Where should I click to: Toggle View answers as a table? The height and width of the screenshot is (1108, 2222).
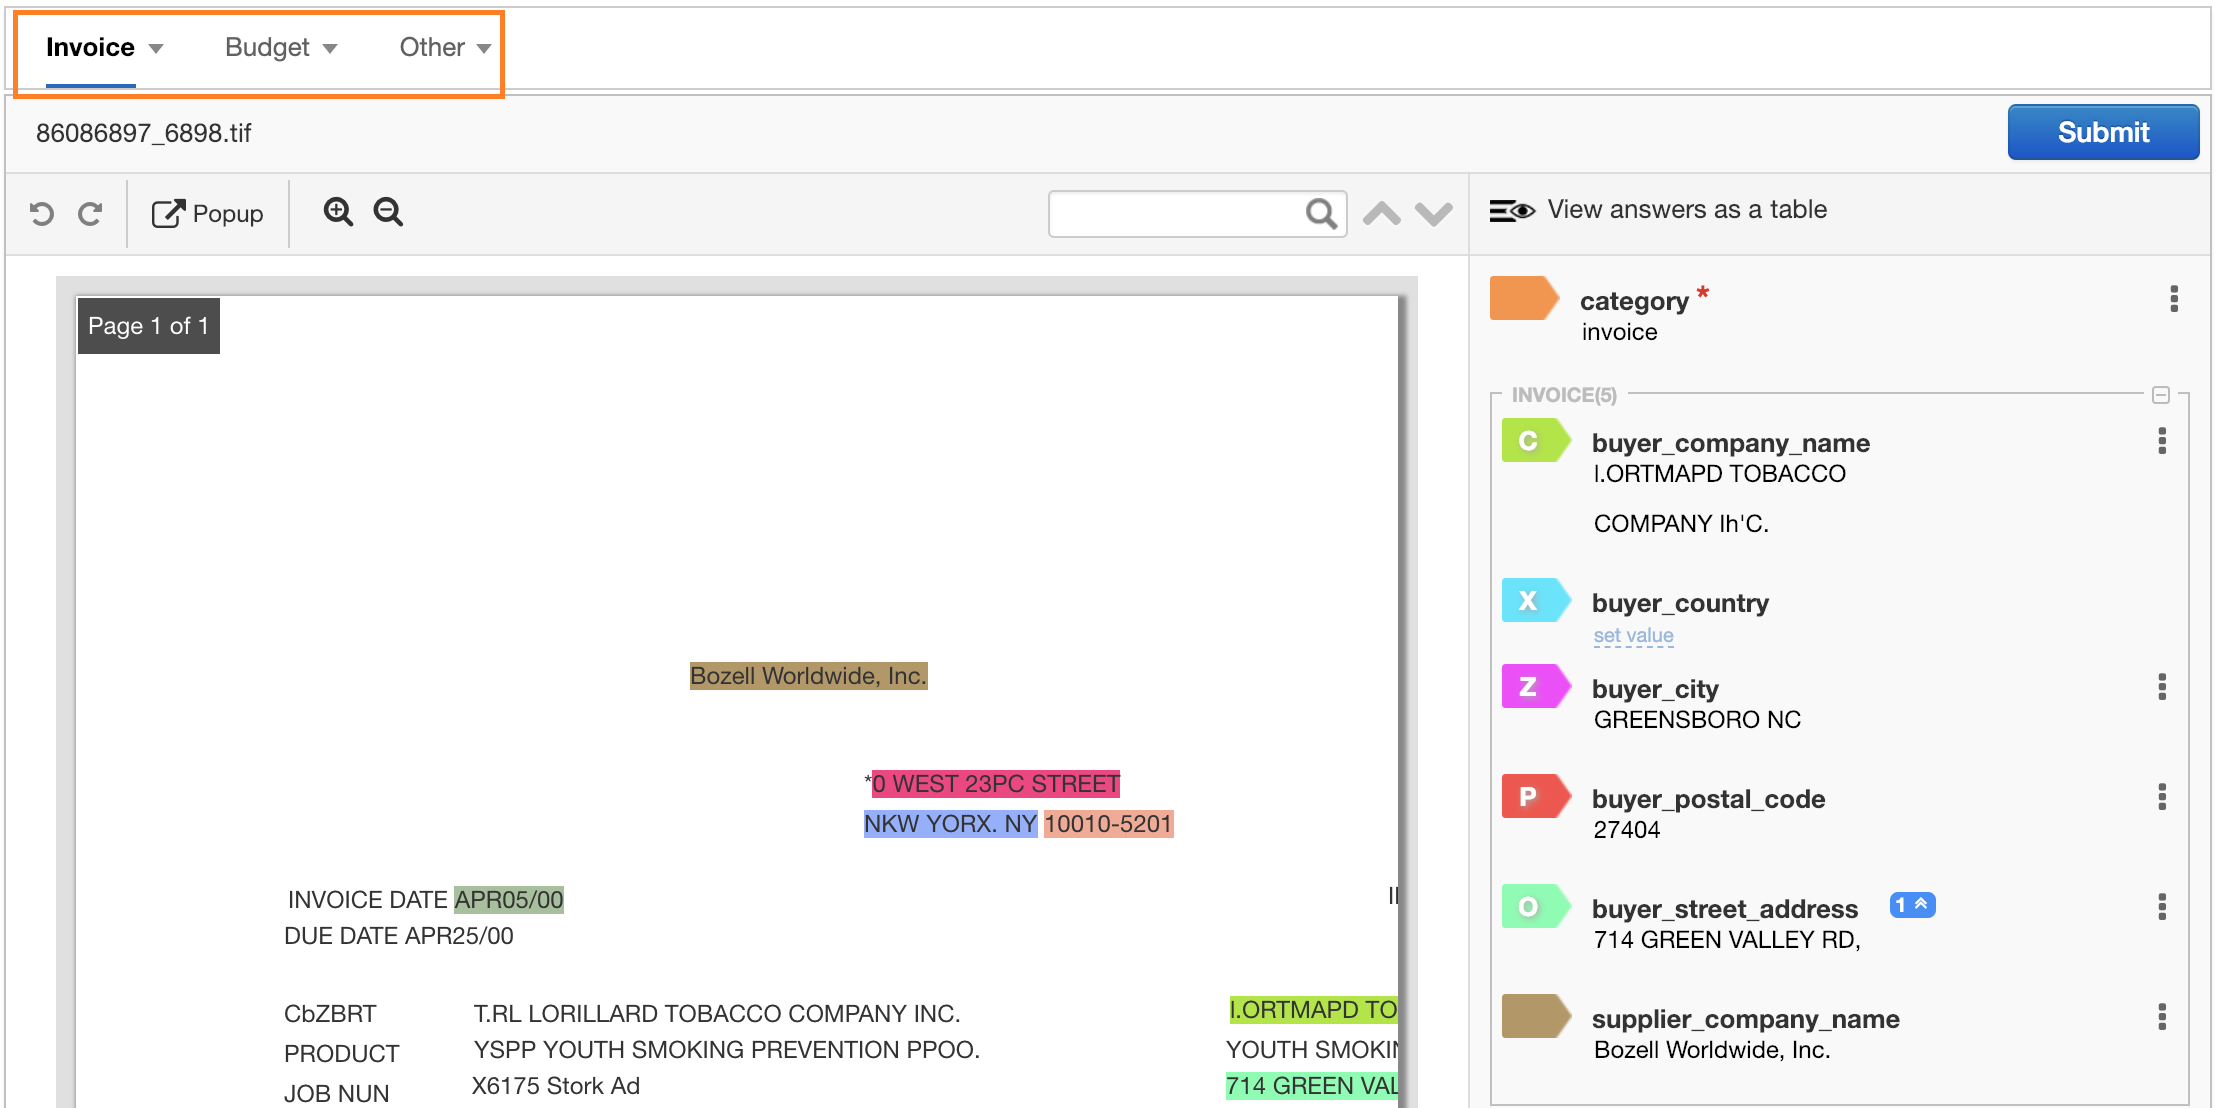[1659, 210]
